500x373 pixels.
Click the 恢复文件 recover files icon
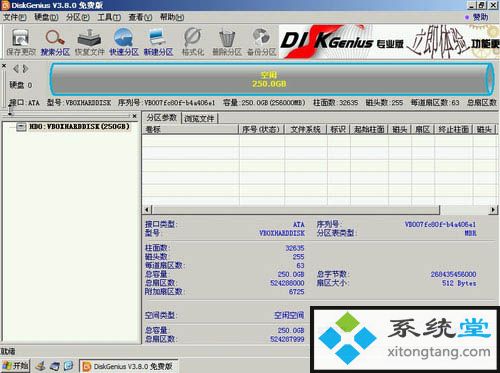pos(89,42)
